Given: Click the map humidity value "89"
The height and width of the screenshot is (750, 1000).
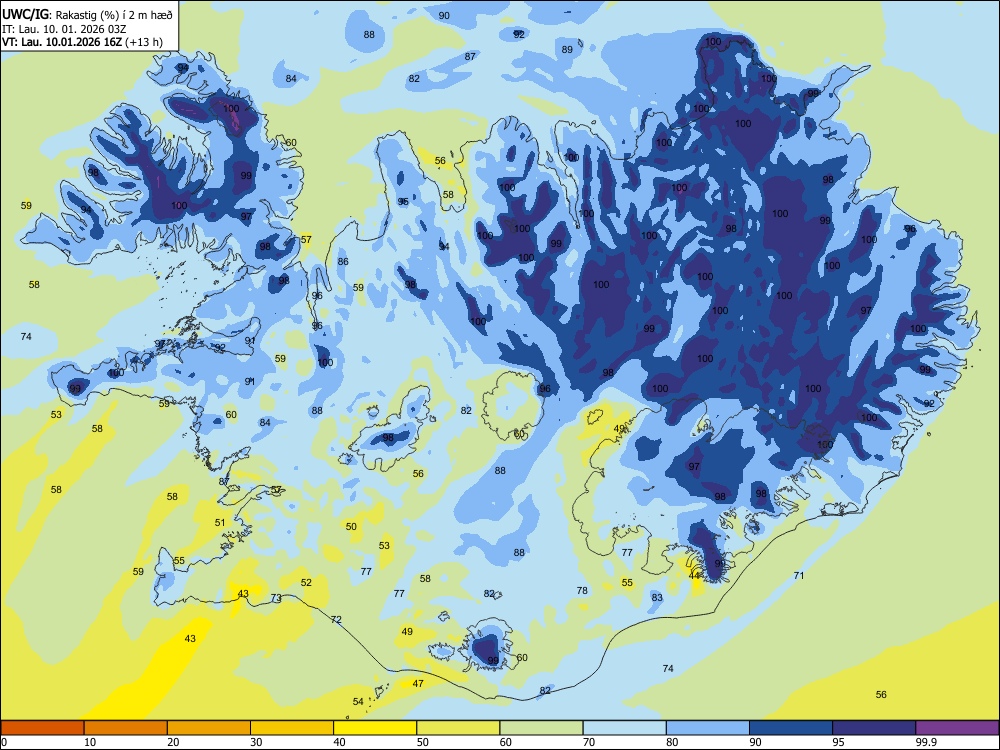Looking at the screenshot, I should point(567,50).
